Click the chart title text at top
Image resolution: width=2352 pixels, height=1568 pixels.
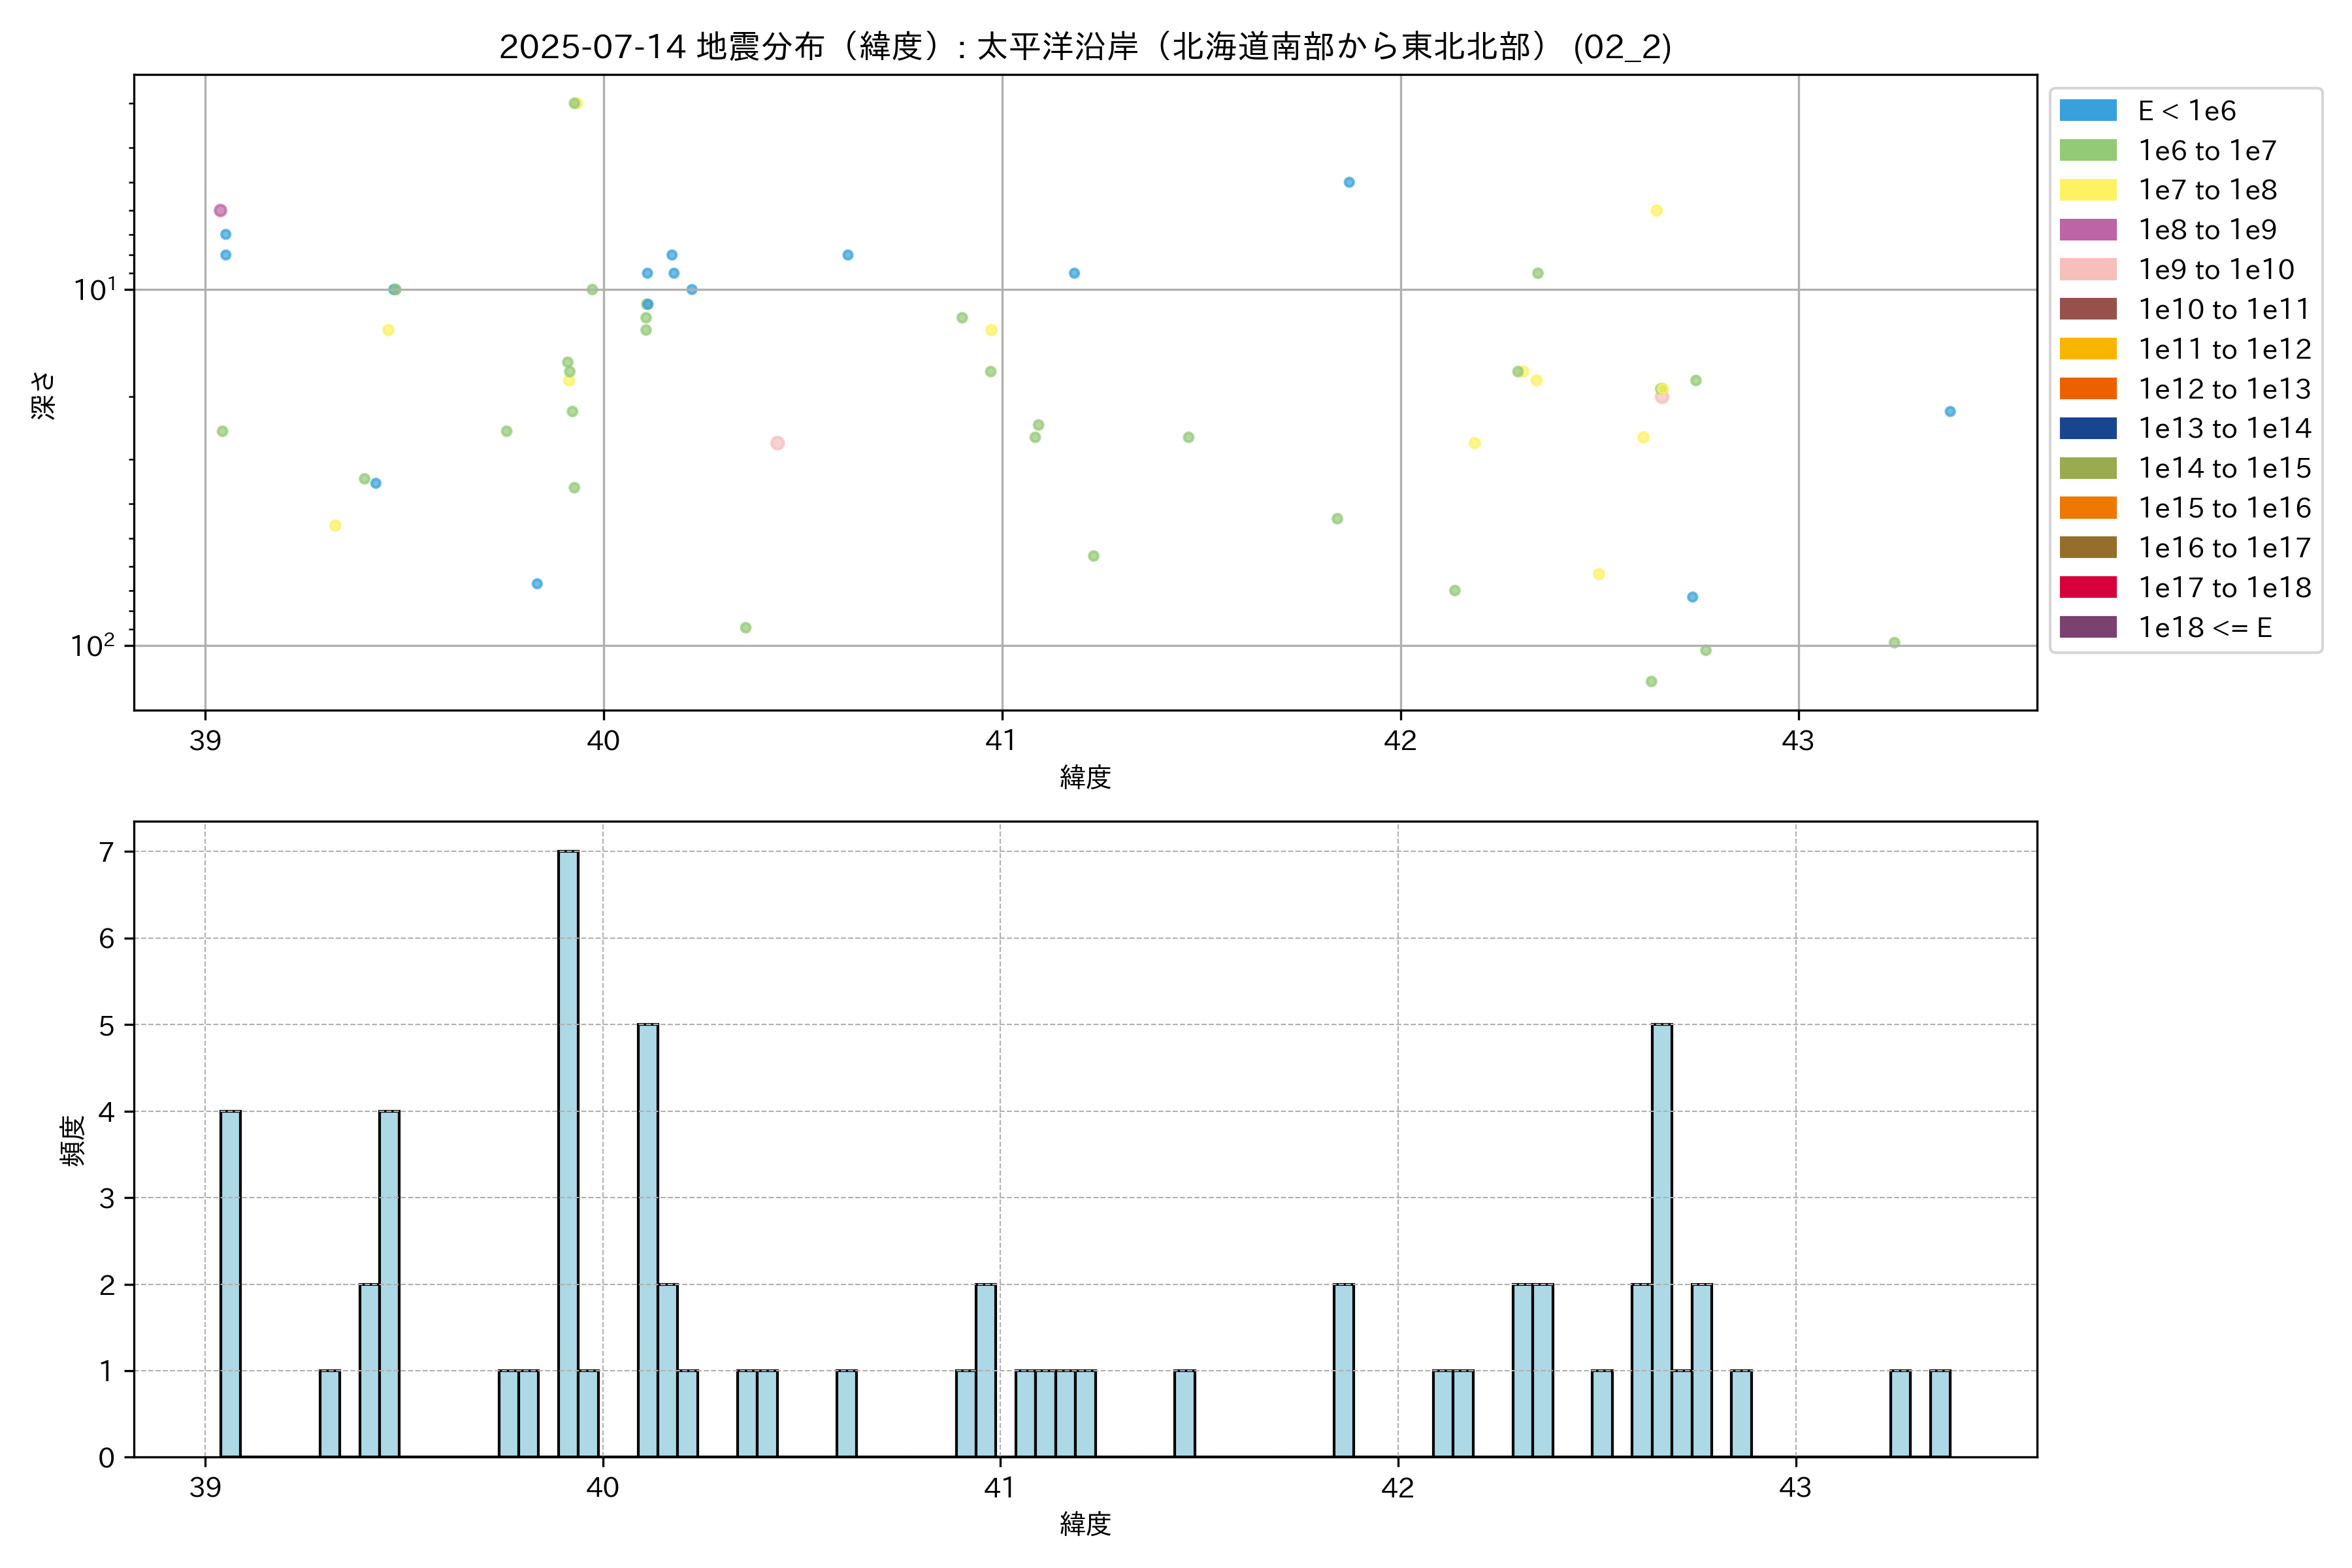click(1085, 46)
